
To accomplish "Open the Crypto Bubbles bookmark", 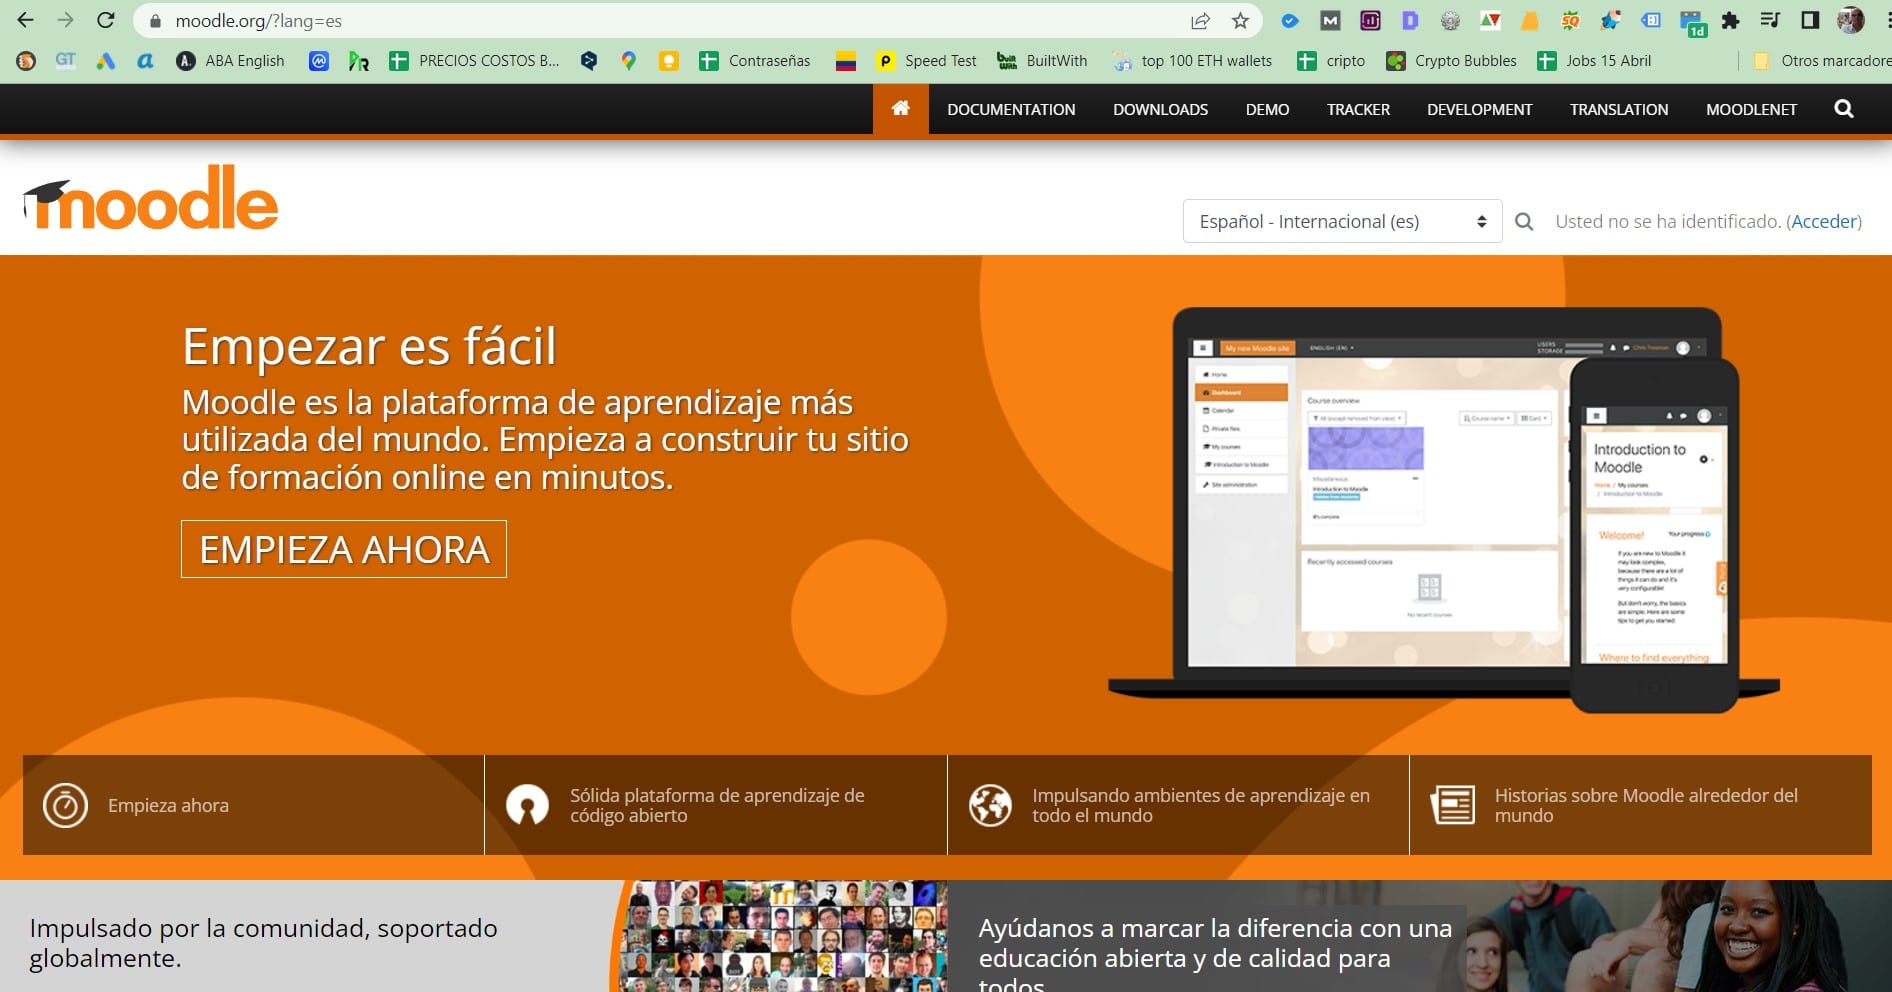I will [1451, 61].
